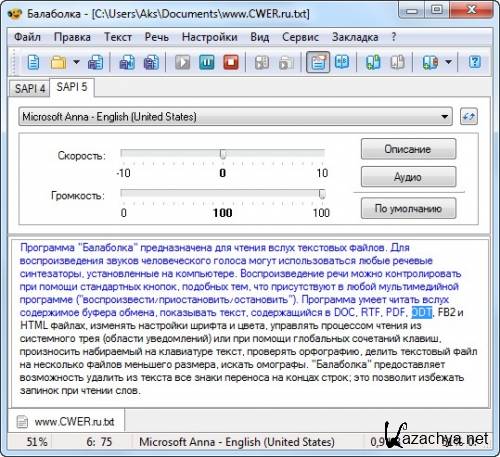Pause reading with the Pause button
Viewport: 500px width, 457px height.
point(207,62)
